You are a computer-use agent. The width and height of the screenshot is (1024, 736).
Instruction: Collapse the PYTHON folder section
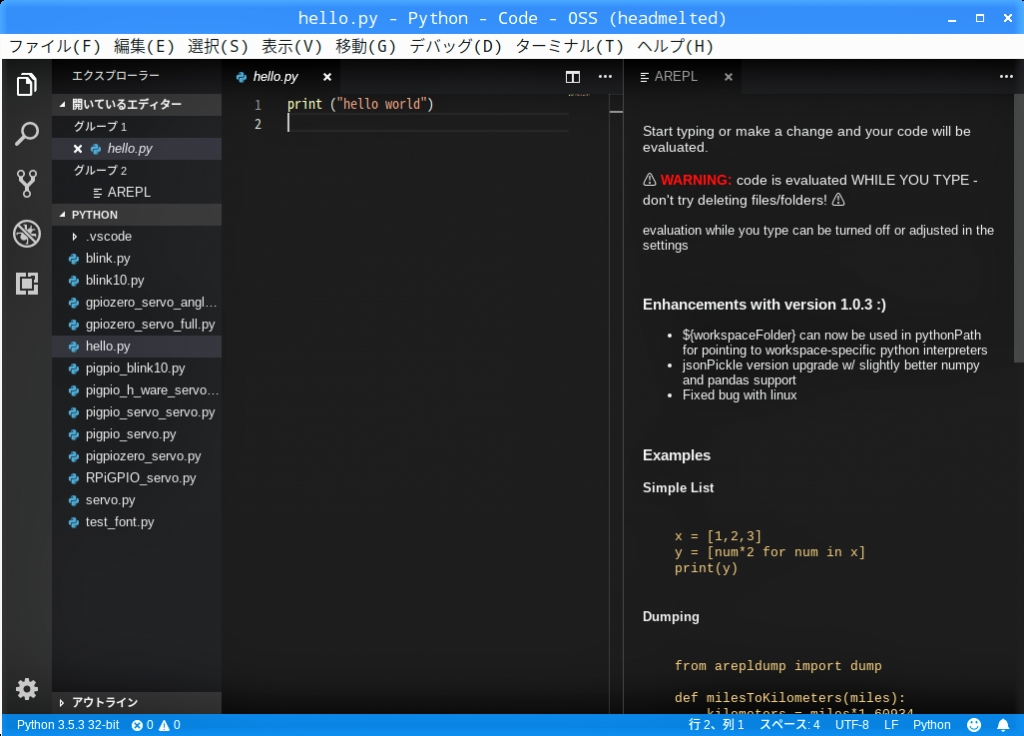pyautogui.click(x=63, y=215)
